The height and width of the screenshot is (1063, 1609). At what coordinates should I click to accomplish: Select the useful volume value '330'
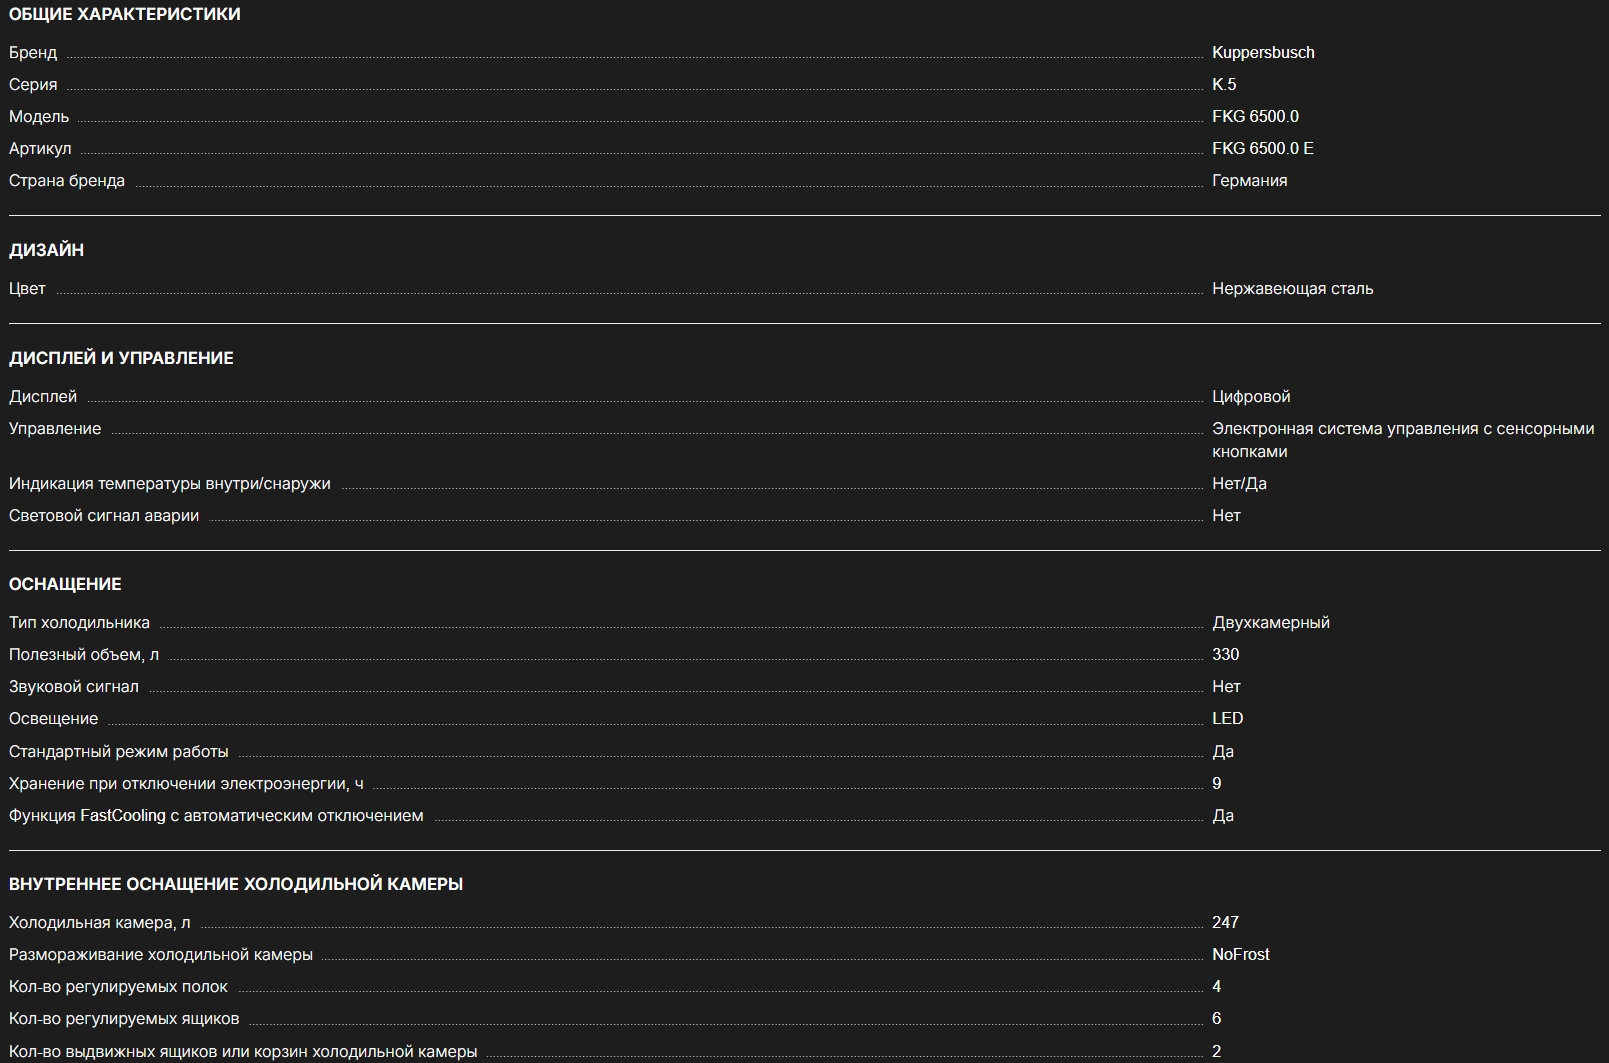[x=1225, y=654]
